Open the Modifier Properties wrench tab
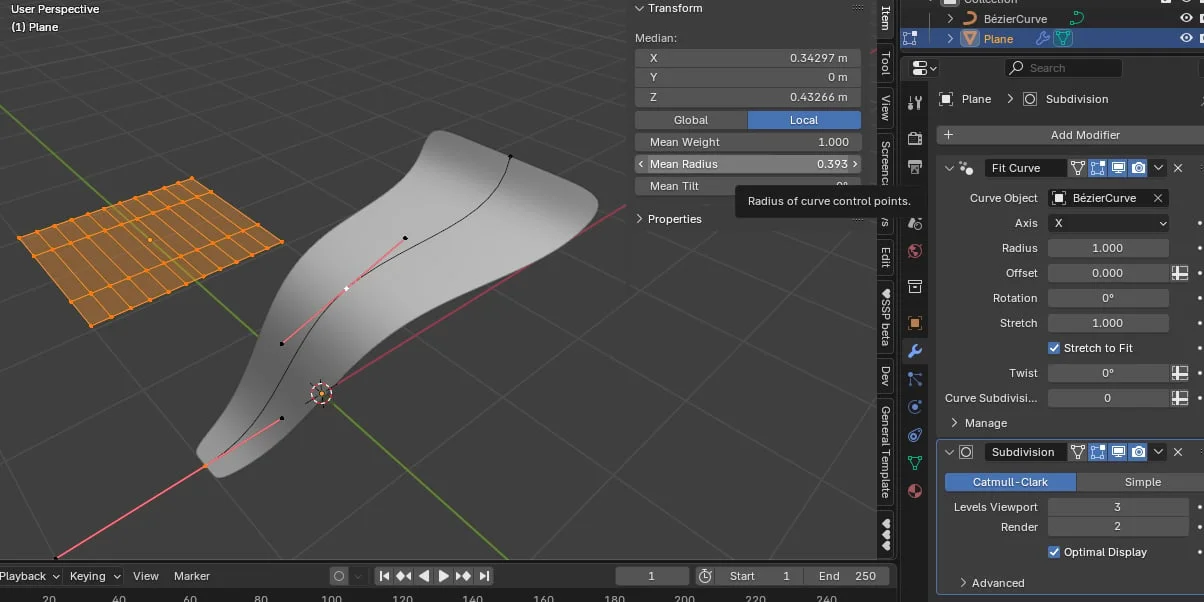This screenshot has width=1204, height=602. [x=913, y=352]
